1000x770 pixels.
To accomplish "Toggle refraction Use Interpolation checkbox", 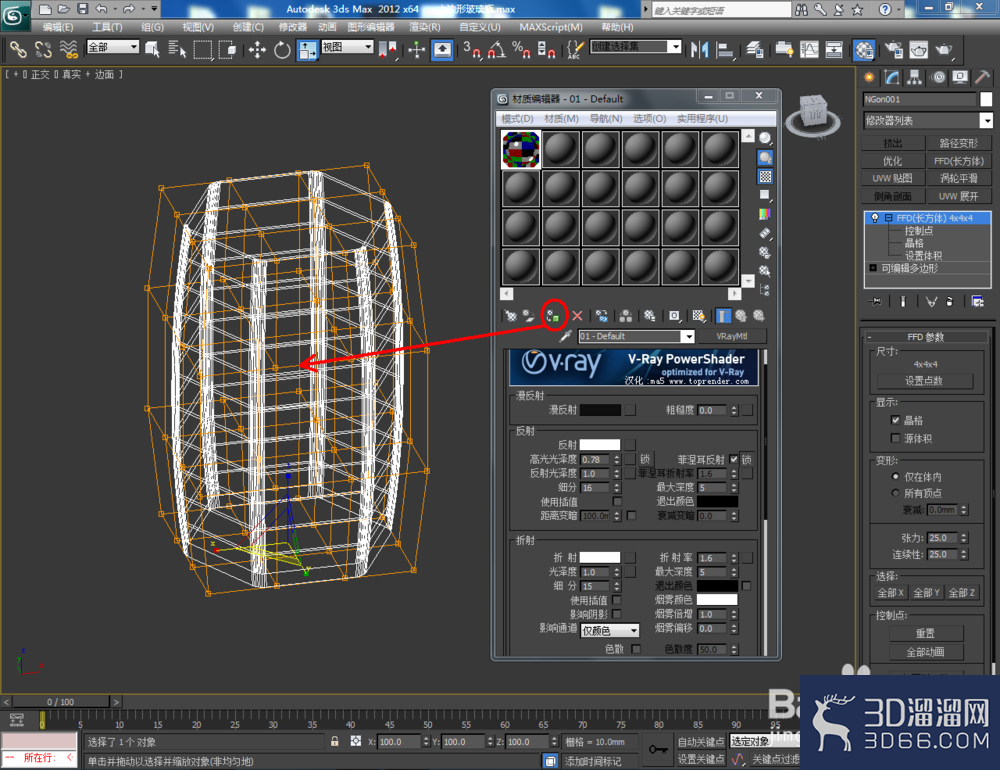I will coord(617,600).
